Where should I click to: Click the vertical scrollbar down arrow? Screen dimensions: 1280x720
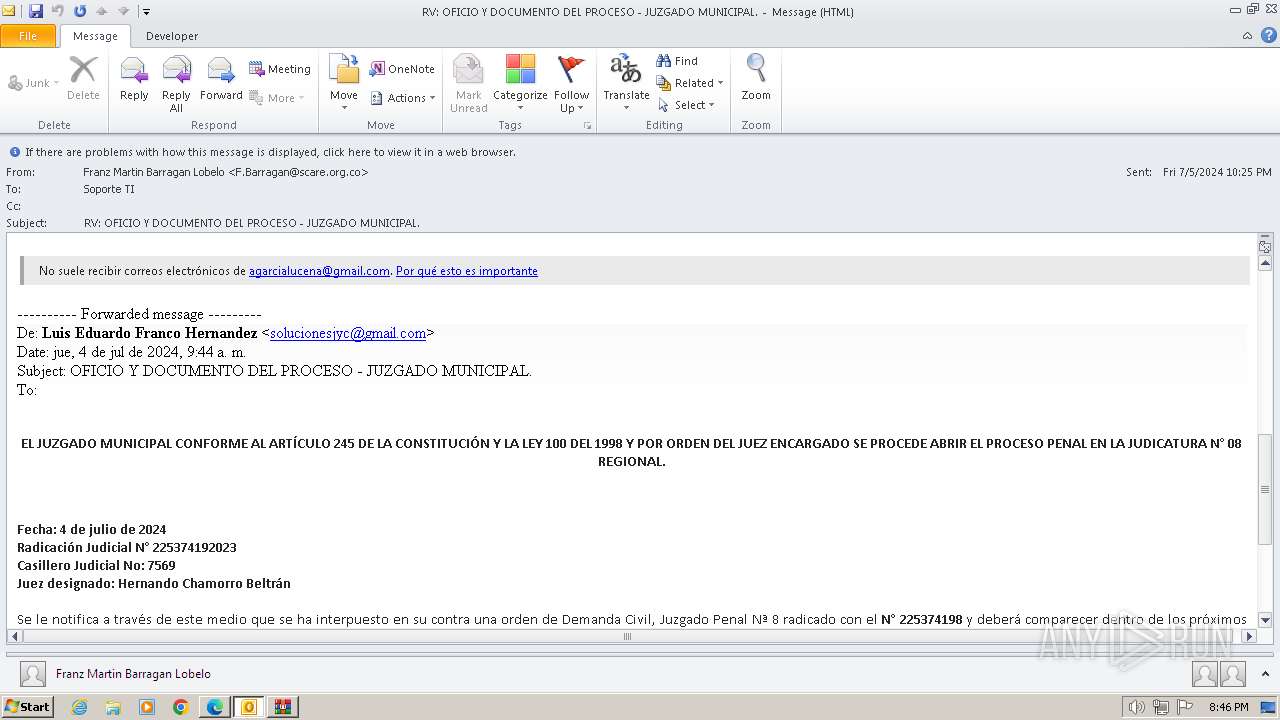click(x=1265, y=620)
